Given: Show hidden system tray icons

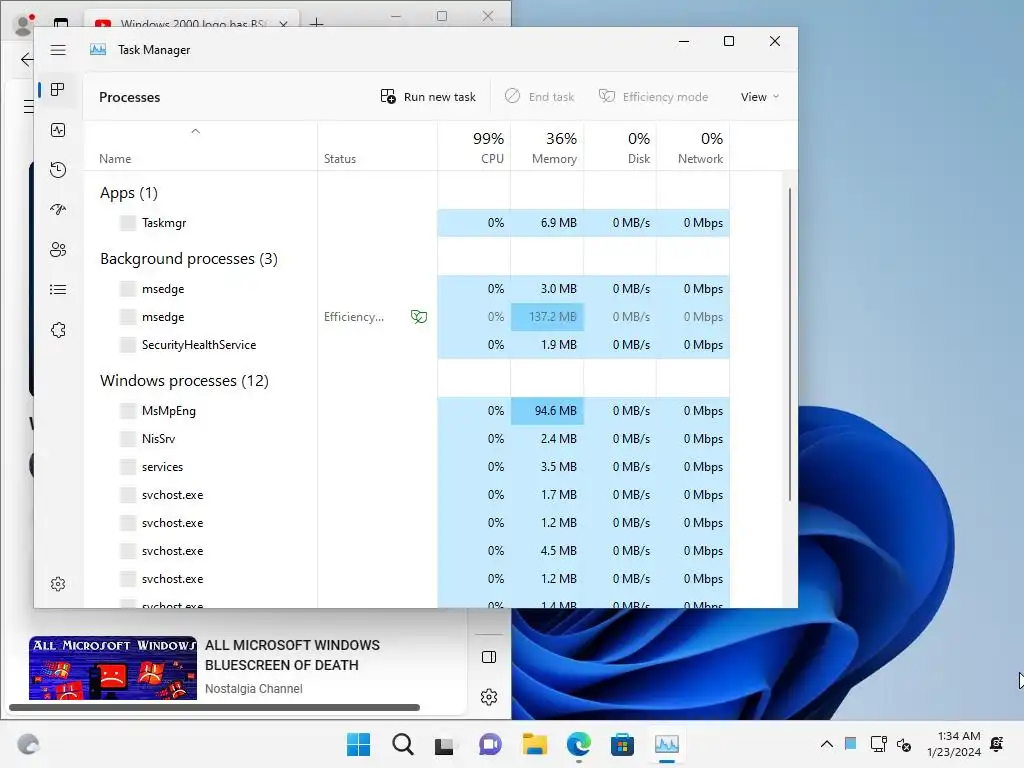Looking at the screenshot, I should click(826, 744).
